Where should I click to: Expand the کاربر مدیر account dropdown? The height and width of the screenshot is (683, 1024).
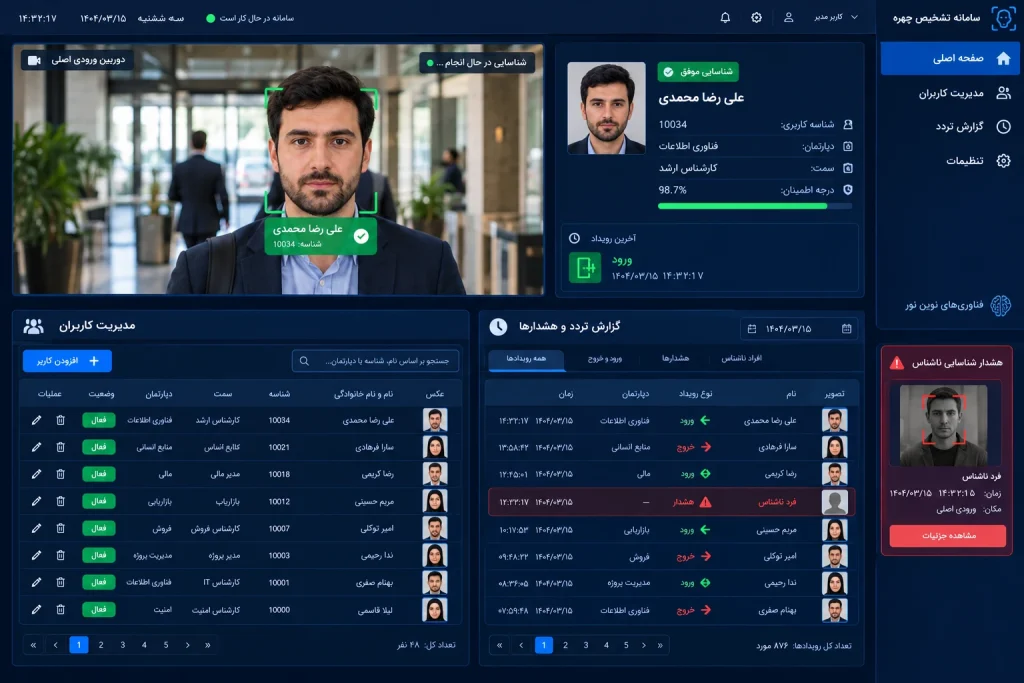pyautogui.click(x=836, y=17)
